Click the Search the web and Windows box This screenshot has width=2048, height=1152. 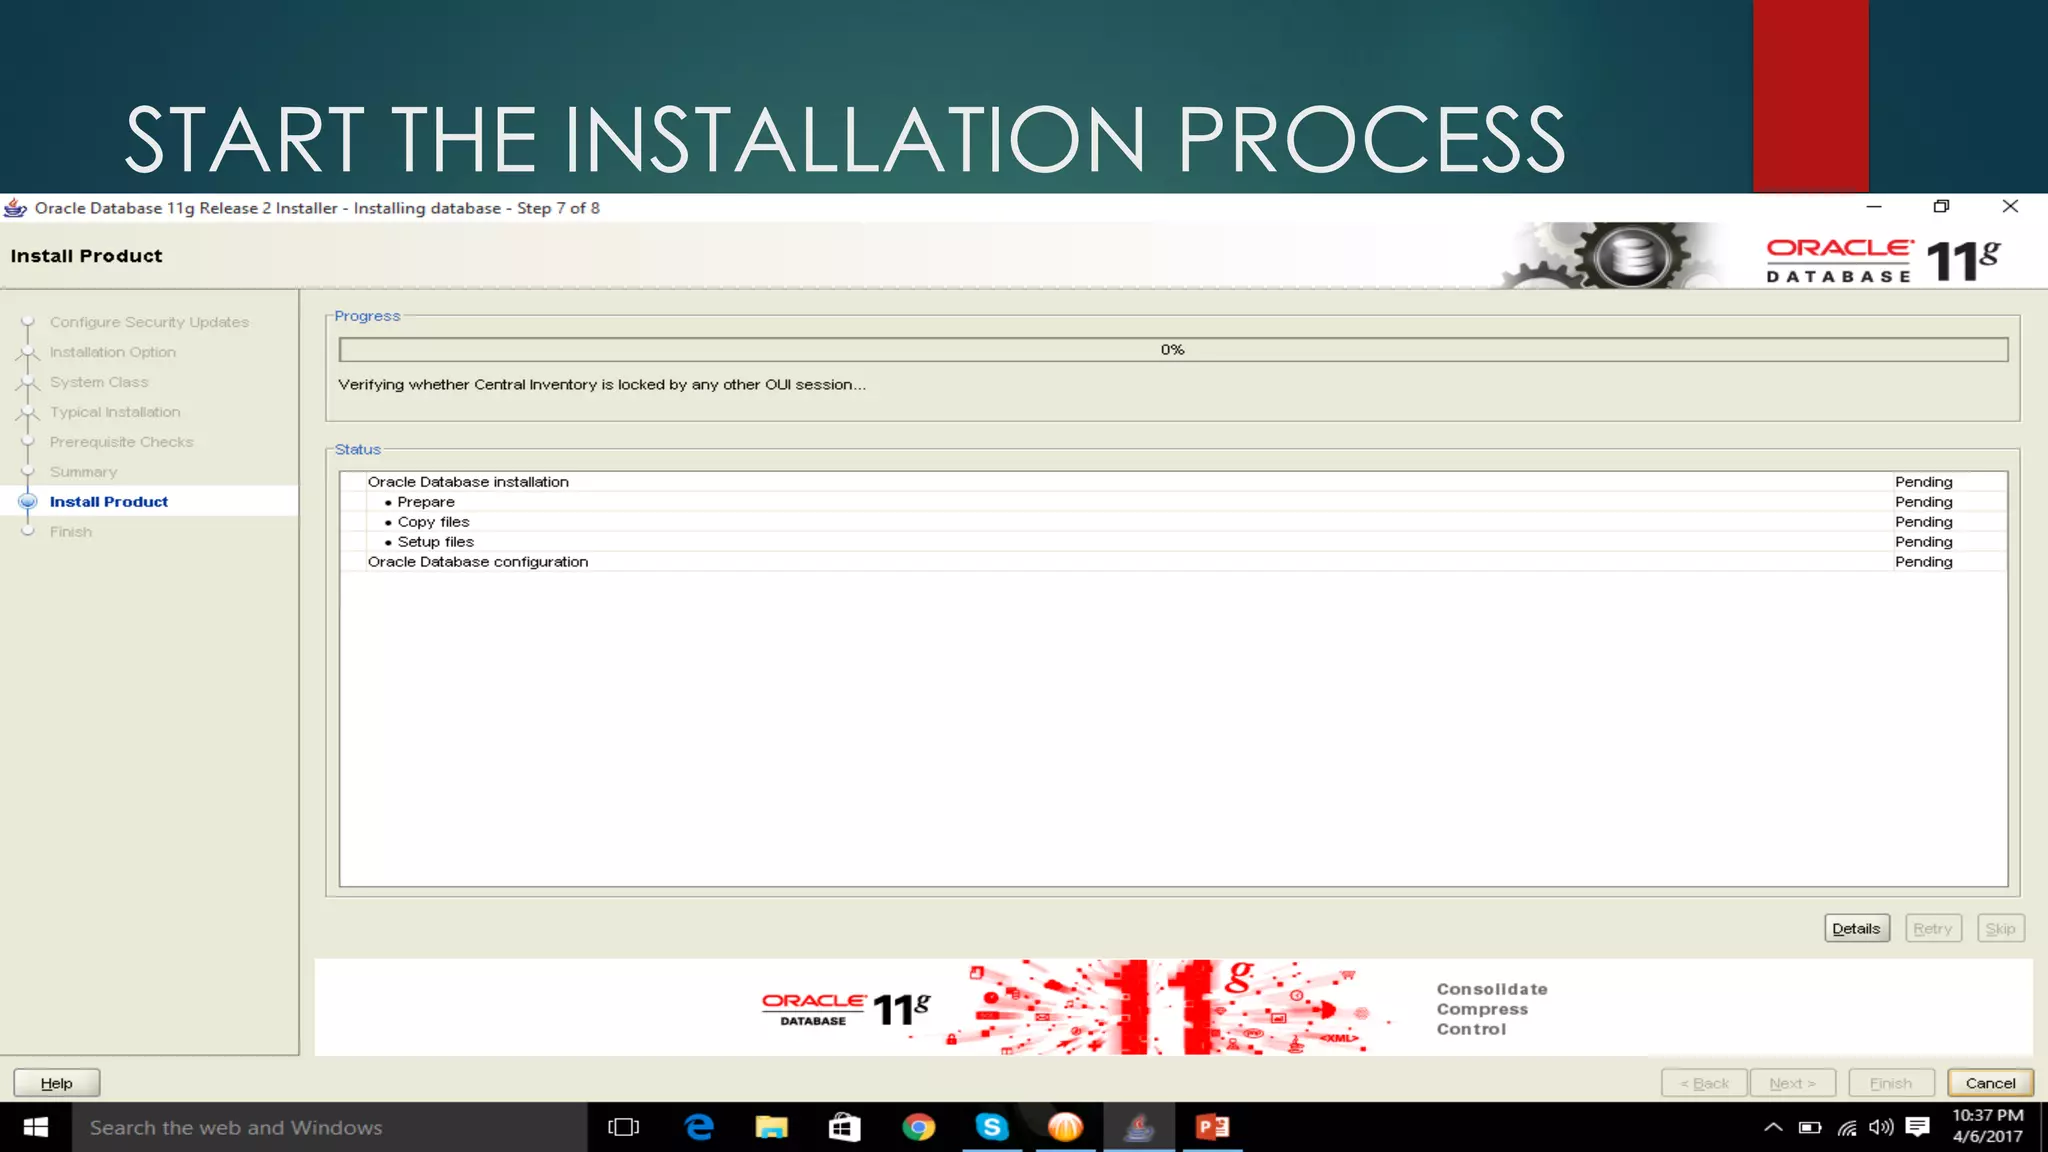point(329,1128)
